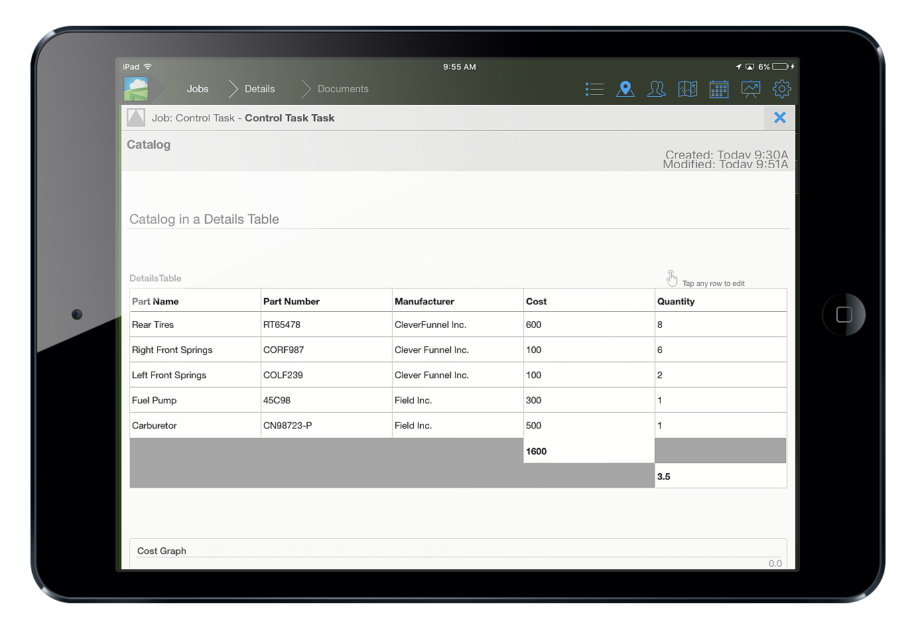Select the Quantity column header
Image resolution: width=920 pixels, height=633 pixels.
point(721,302)
